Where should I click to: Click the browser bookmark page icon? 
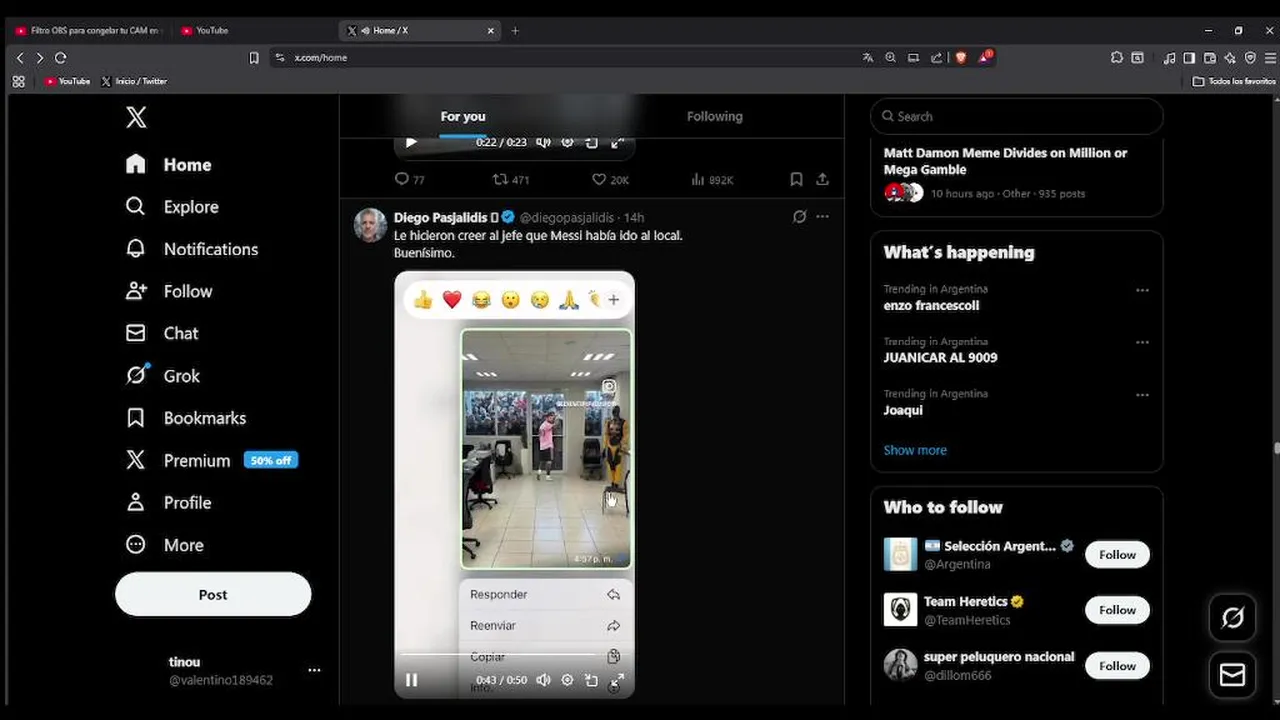tap(254, 58)
